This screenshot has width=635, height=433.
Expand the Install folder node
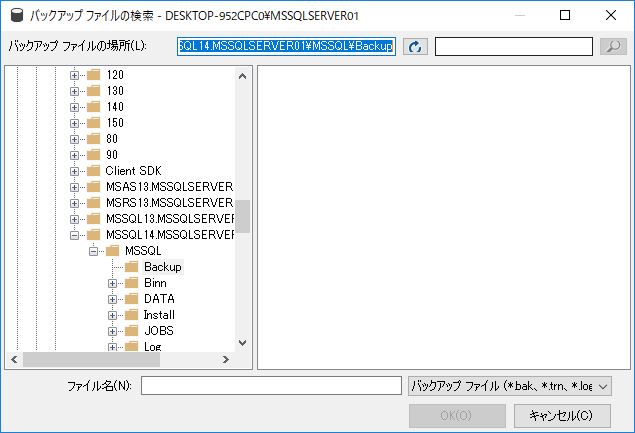click(x=113, y=315)
